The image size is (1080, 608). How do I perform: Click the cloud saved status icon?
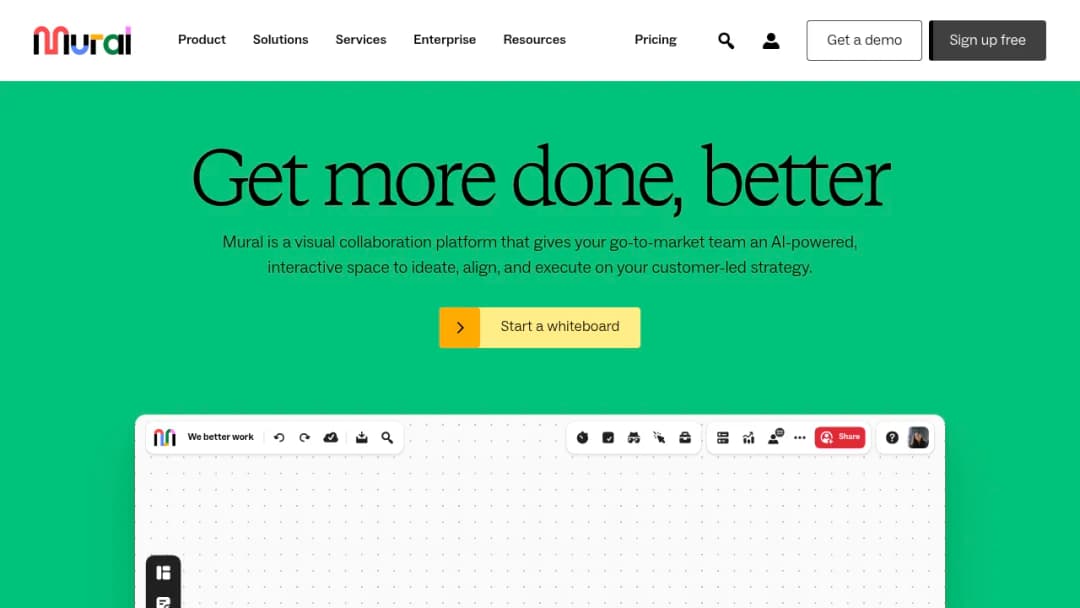(331, 437)
